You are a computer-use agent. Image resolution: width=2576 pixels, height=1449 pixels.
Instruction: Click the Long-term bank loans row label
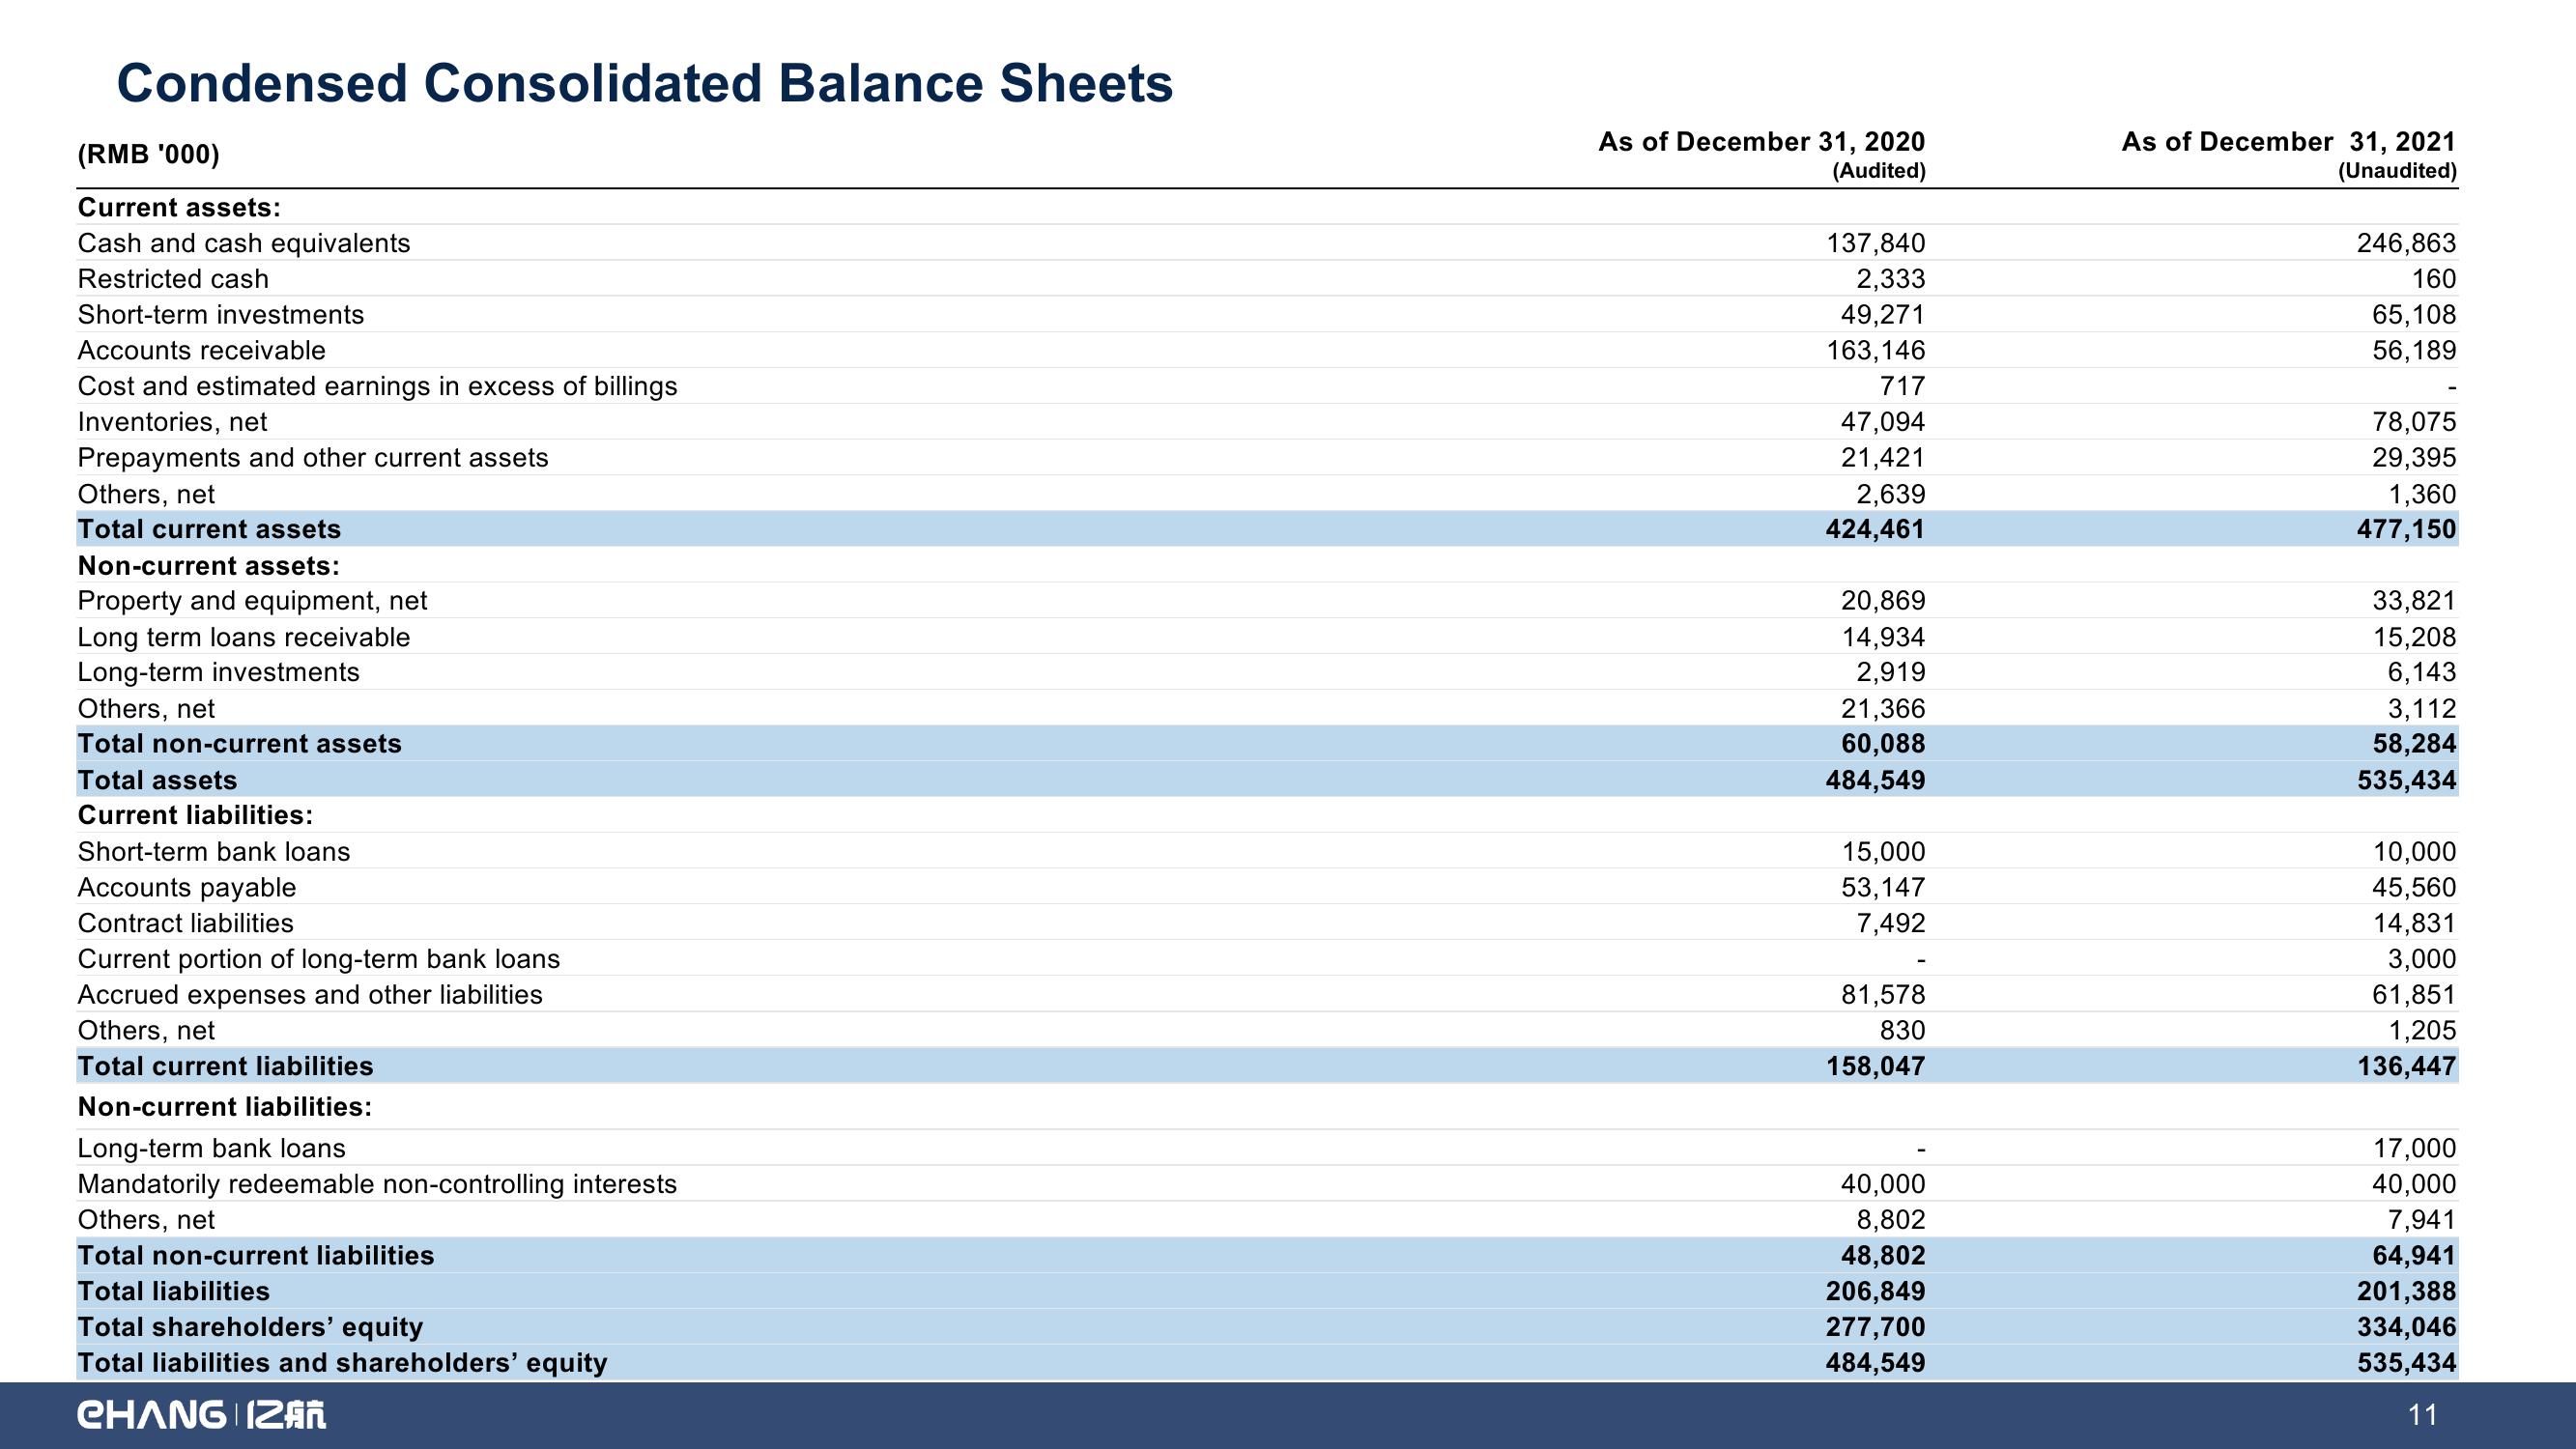click(x=212, y=1149)
